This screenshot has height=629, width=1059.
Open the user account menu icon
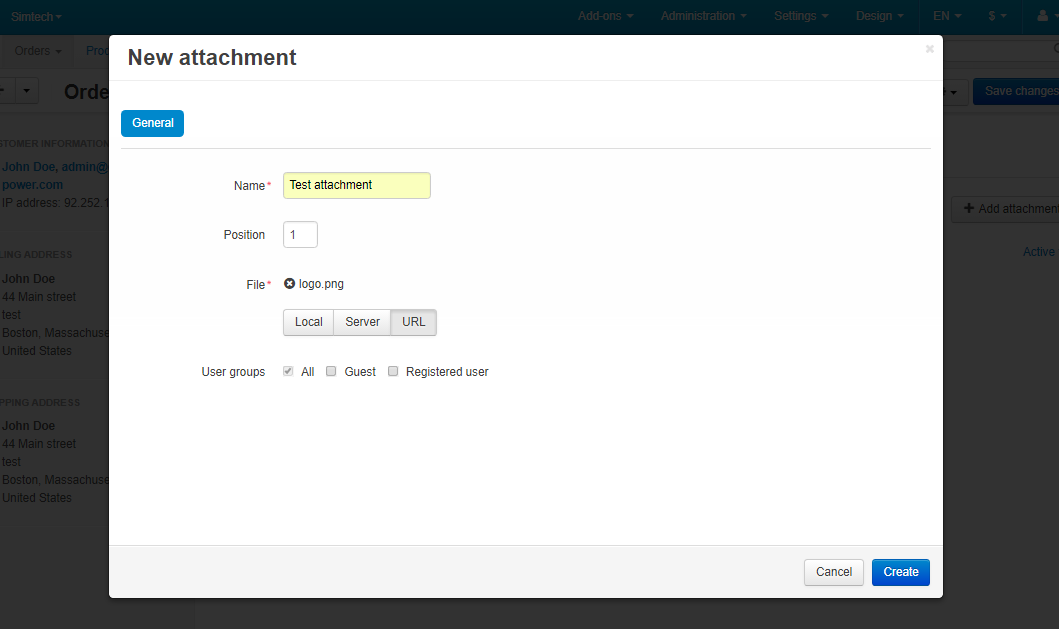[x=1045, y=16]
